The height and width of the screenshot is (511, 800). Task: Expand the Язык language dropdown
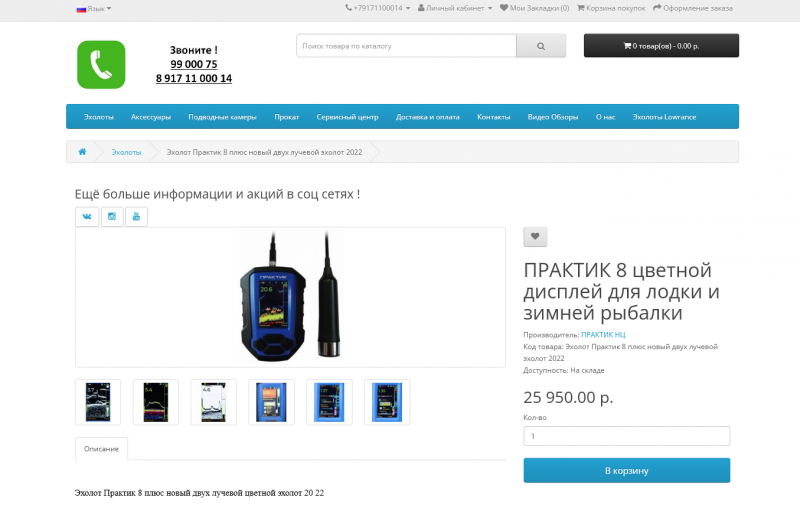[x=94, y=9]
